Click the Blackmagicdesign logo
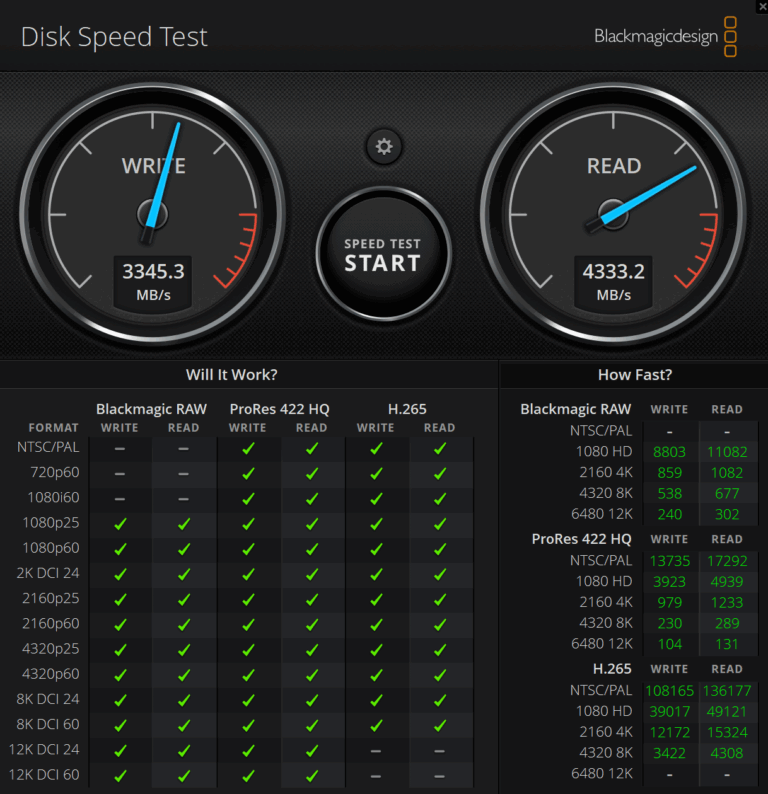Viewport: 768px width, 794px height. pyautogui.click(x=665, y=36)
